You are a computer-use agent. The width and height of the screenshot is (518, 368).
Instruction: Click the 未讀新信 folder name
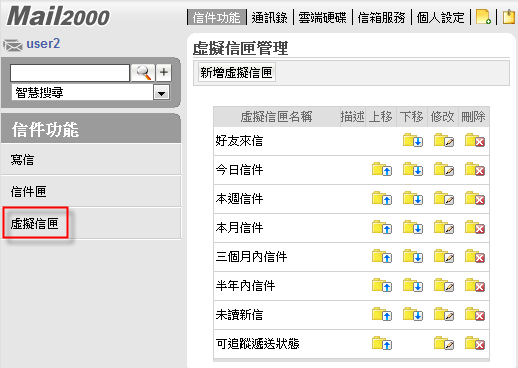(x=239, y=315)
